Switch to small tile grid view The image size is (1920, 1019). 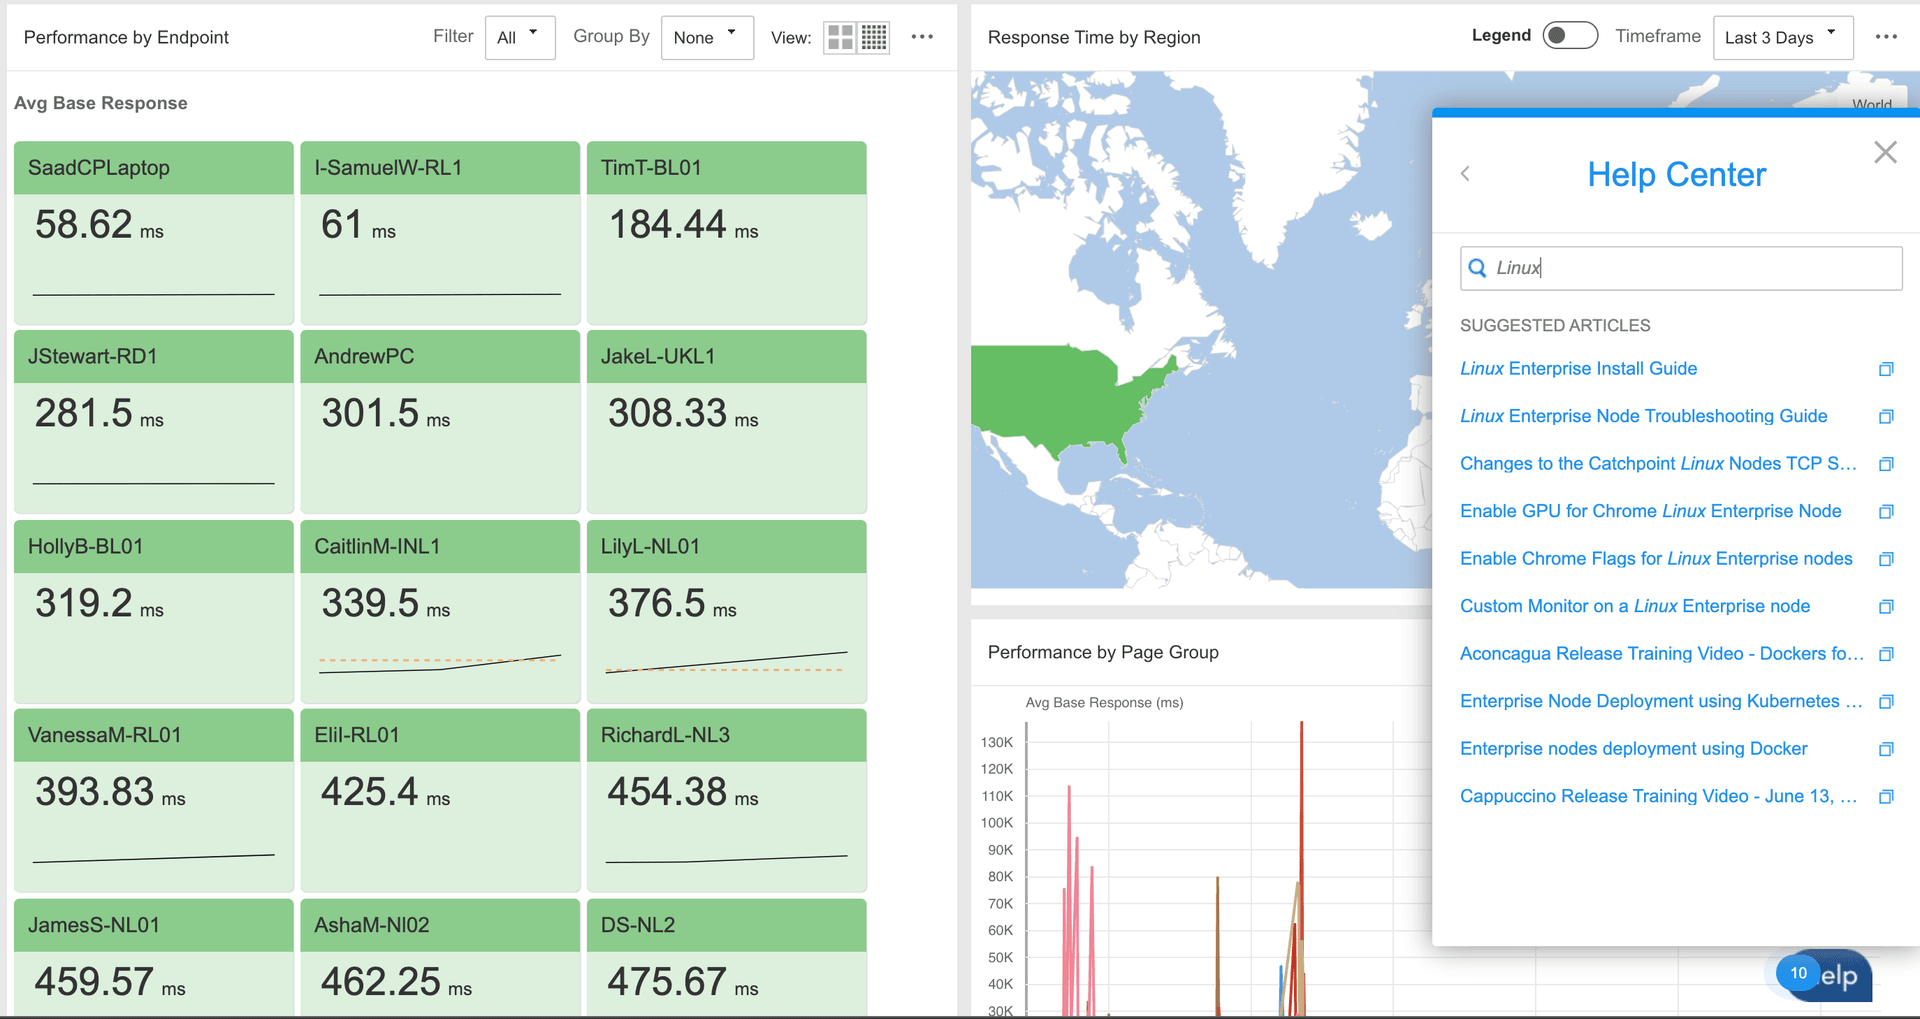pyautogui.click(x=874, y=38)
